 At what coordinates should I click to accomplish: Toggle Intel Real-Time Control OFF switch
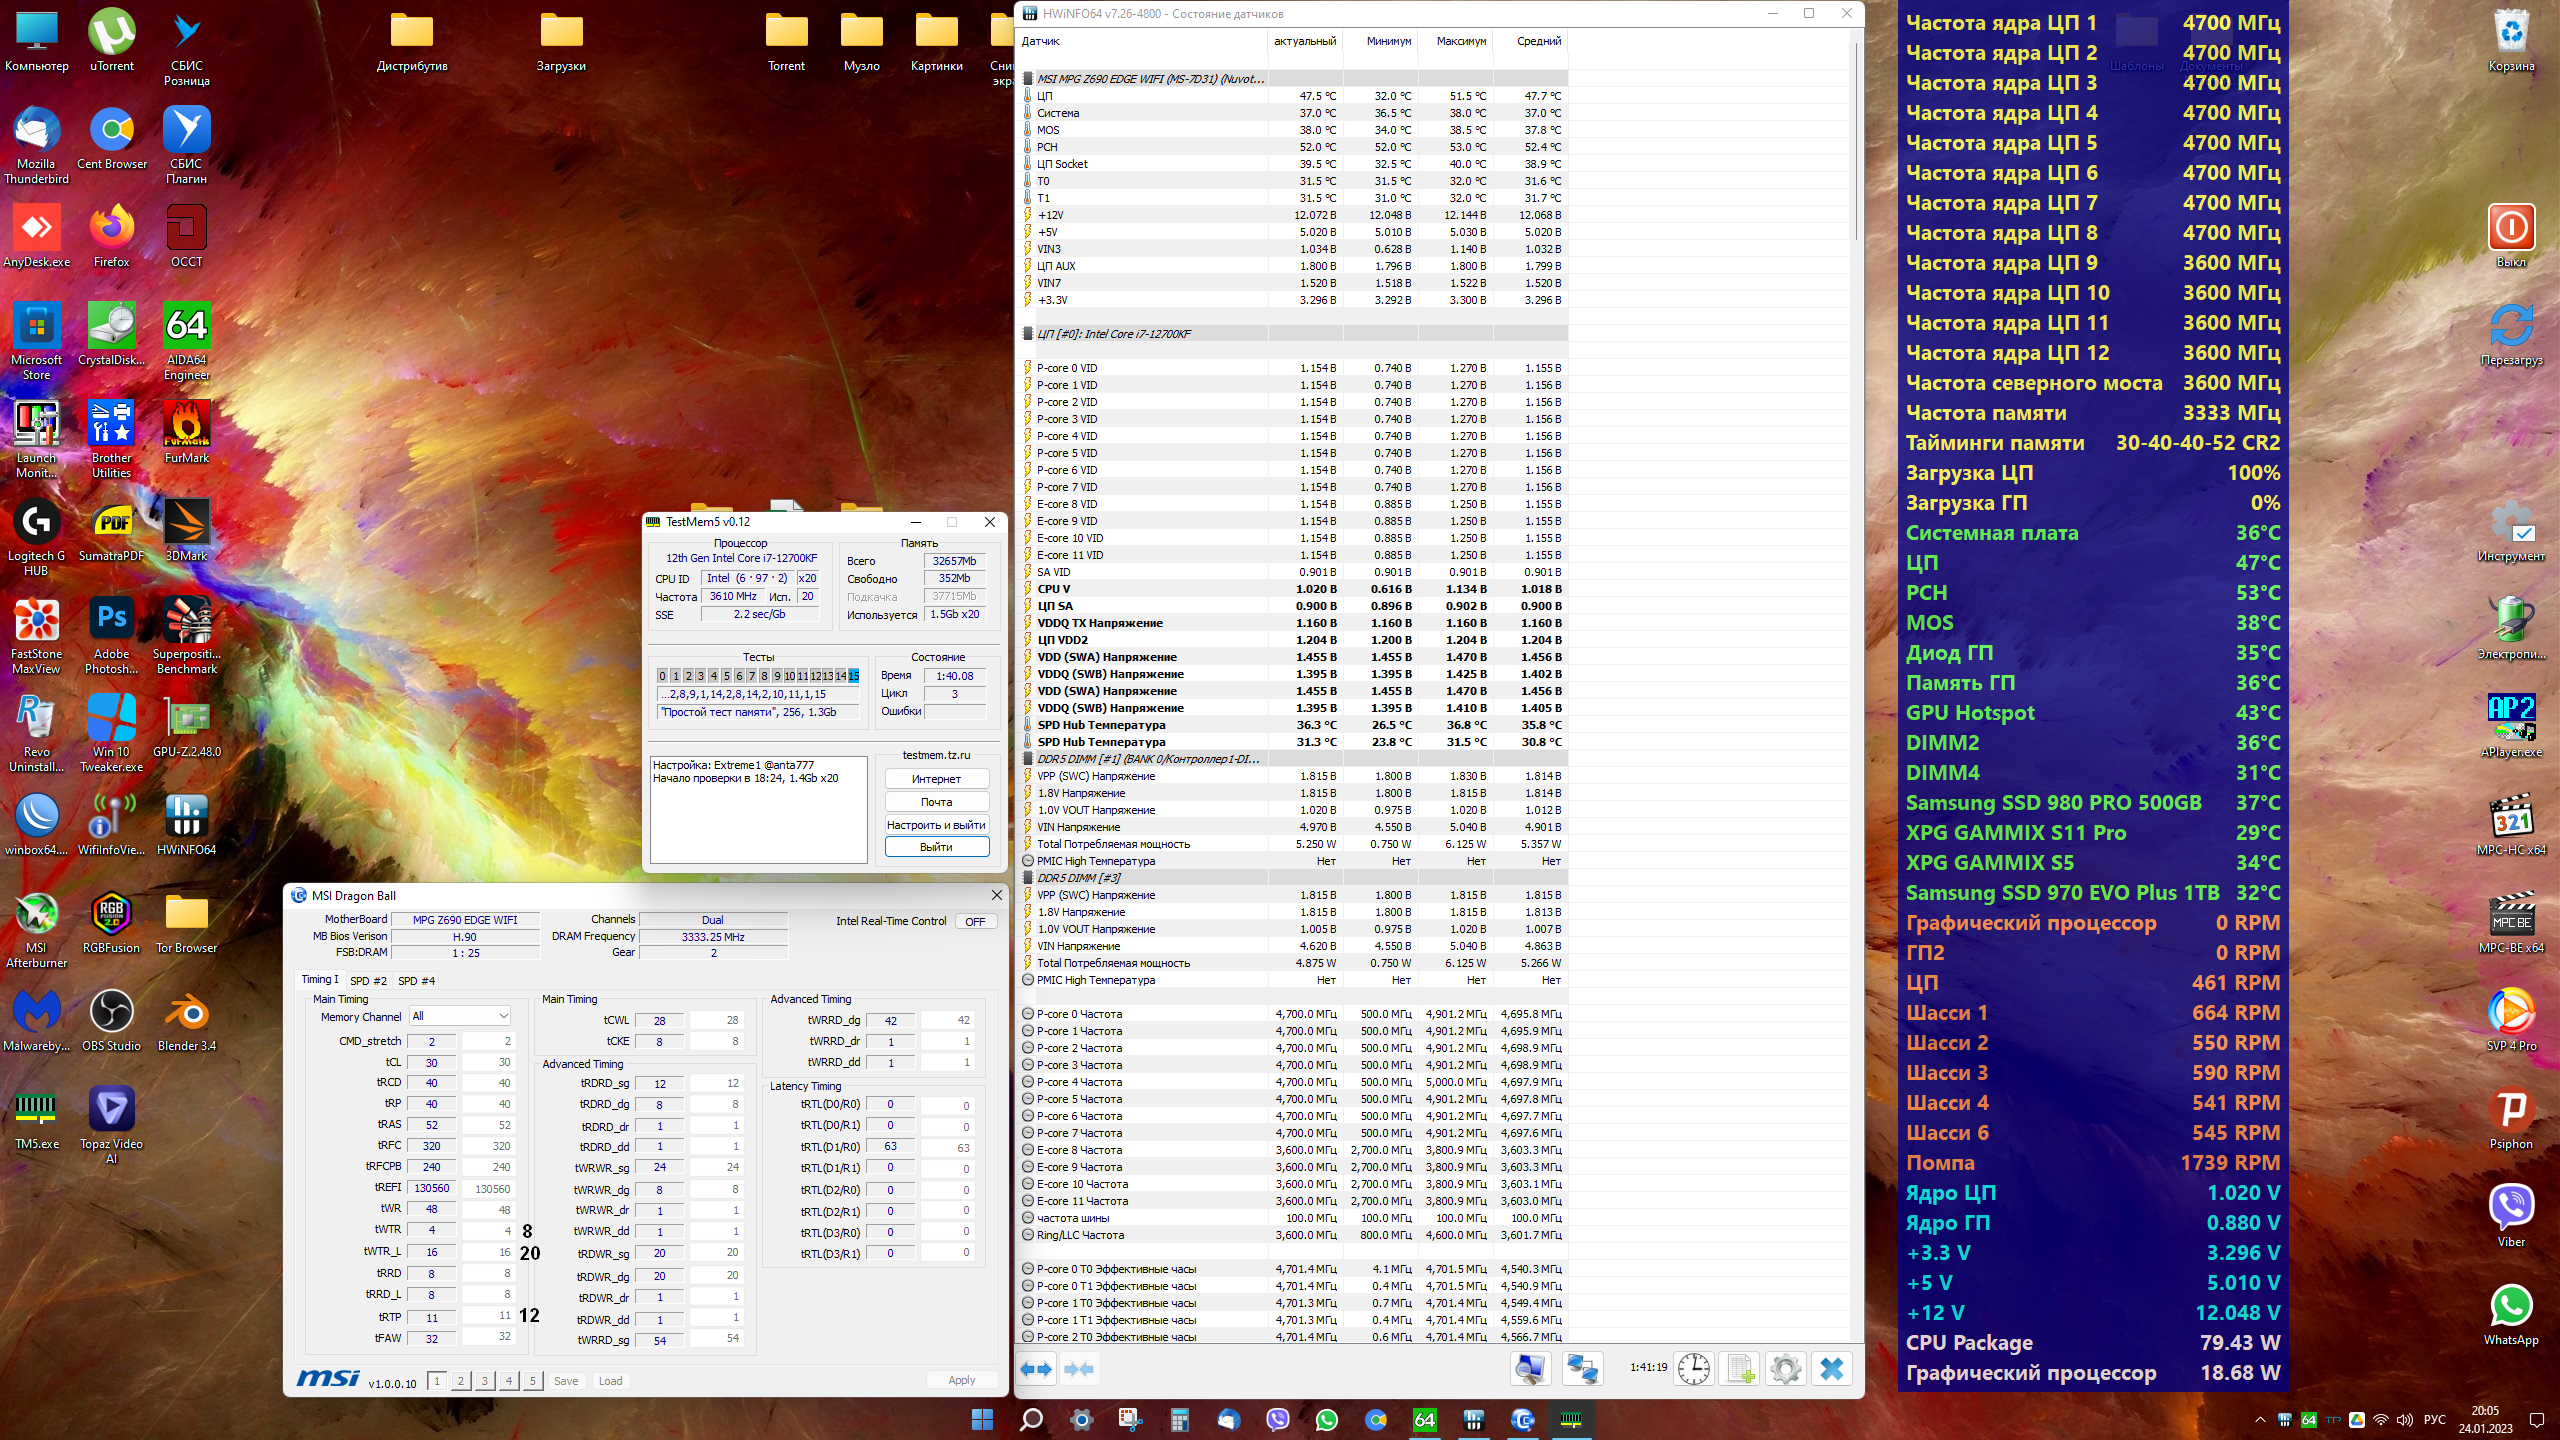click(975, 921)
